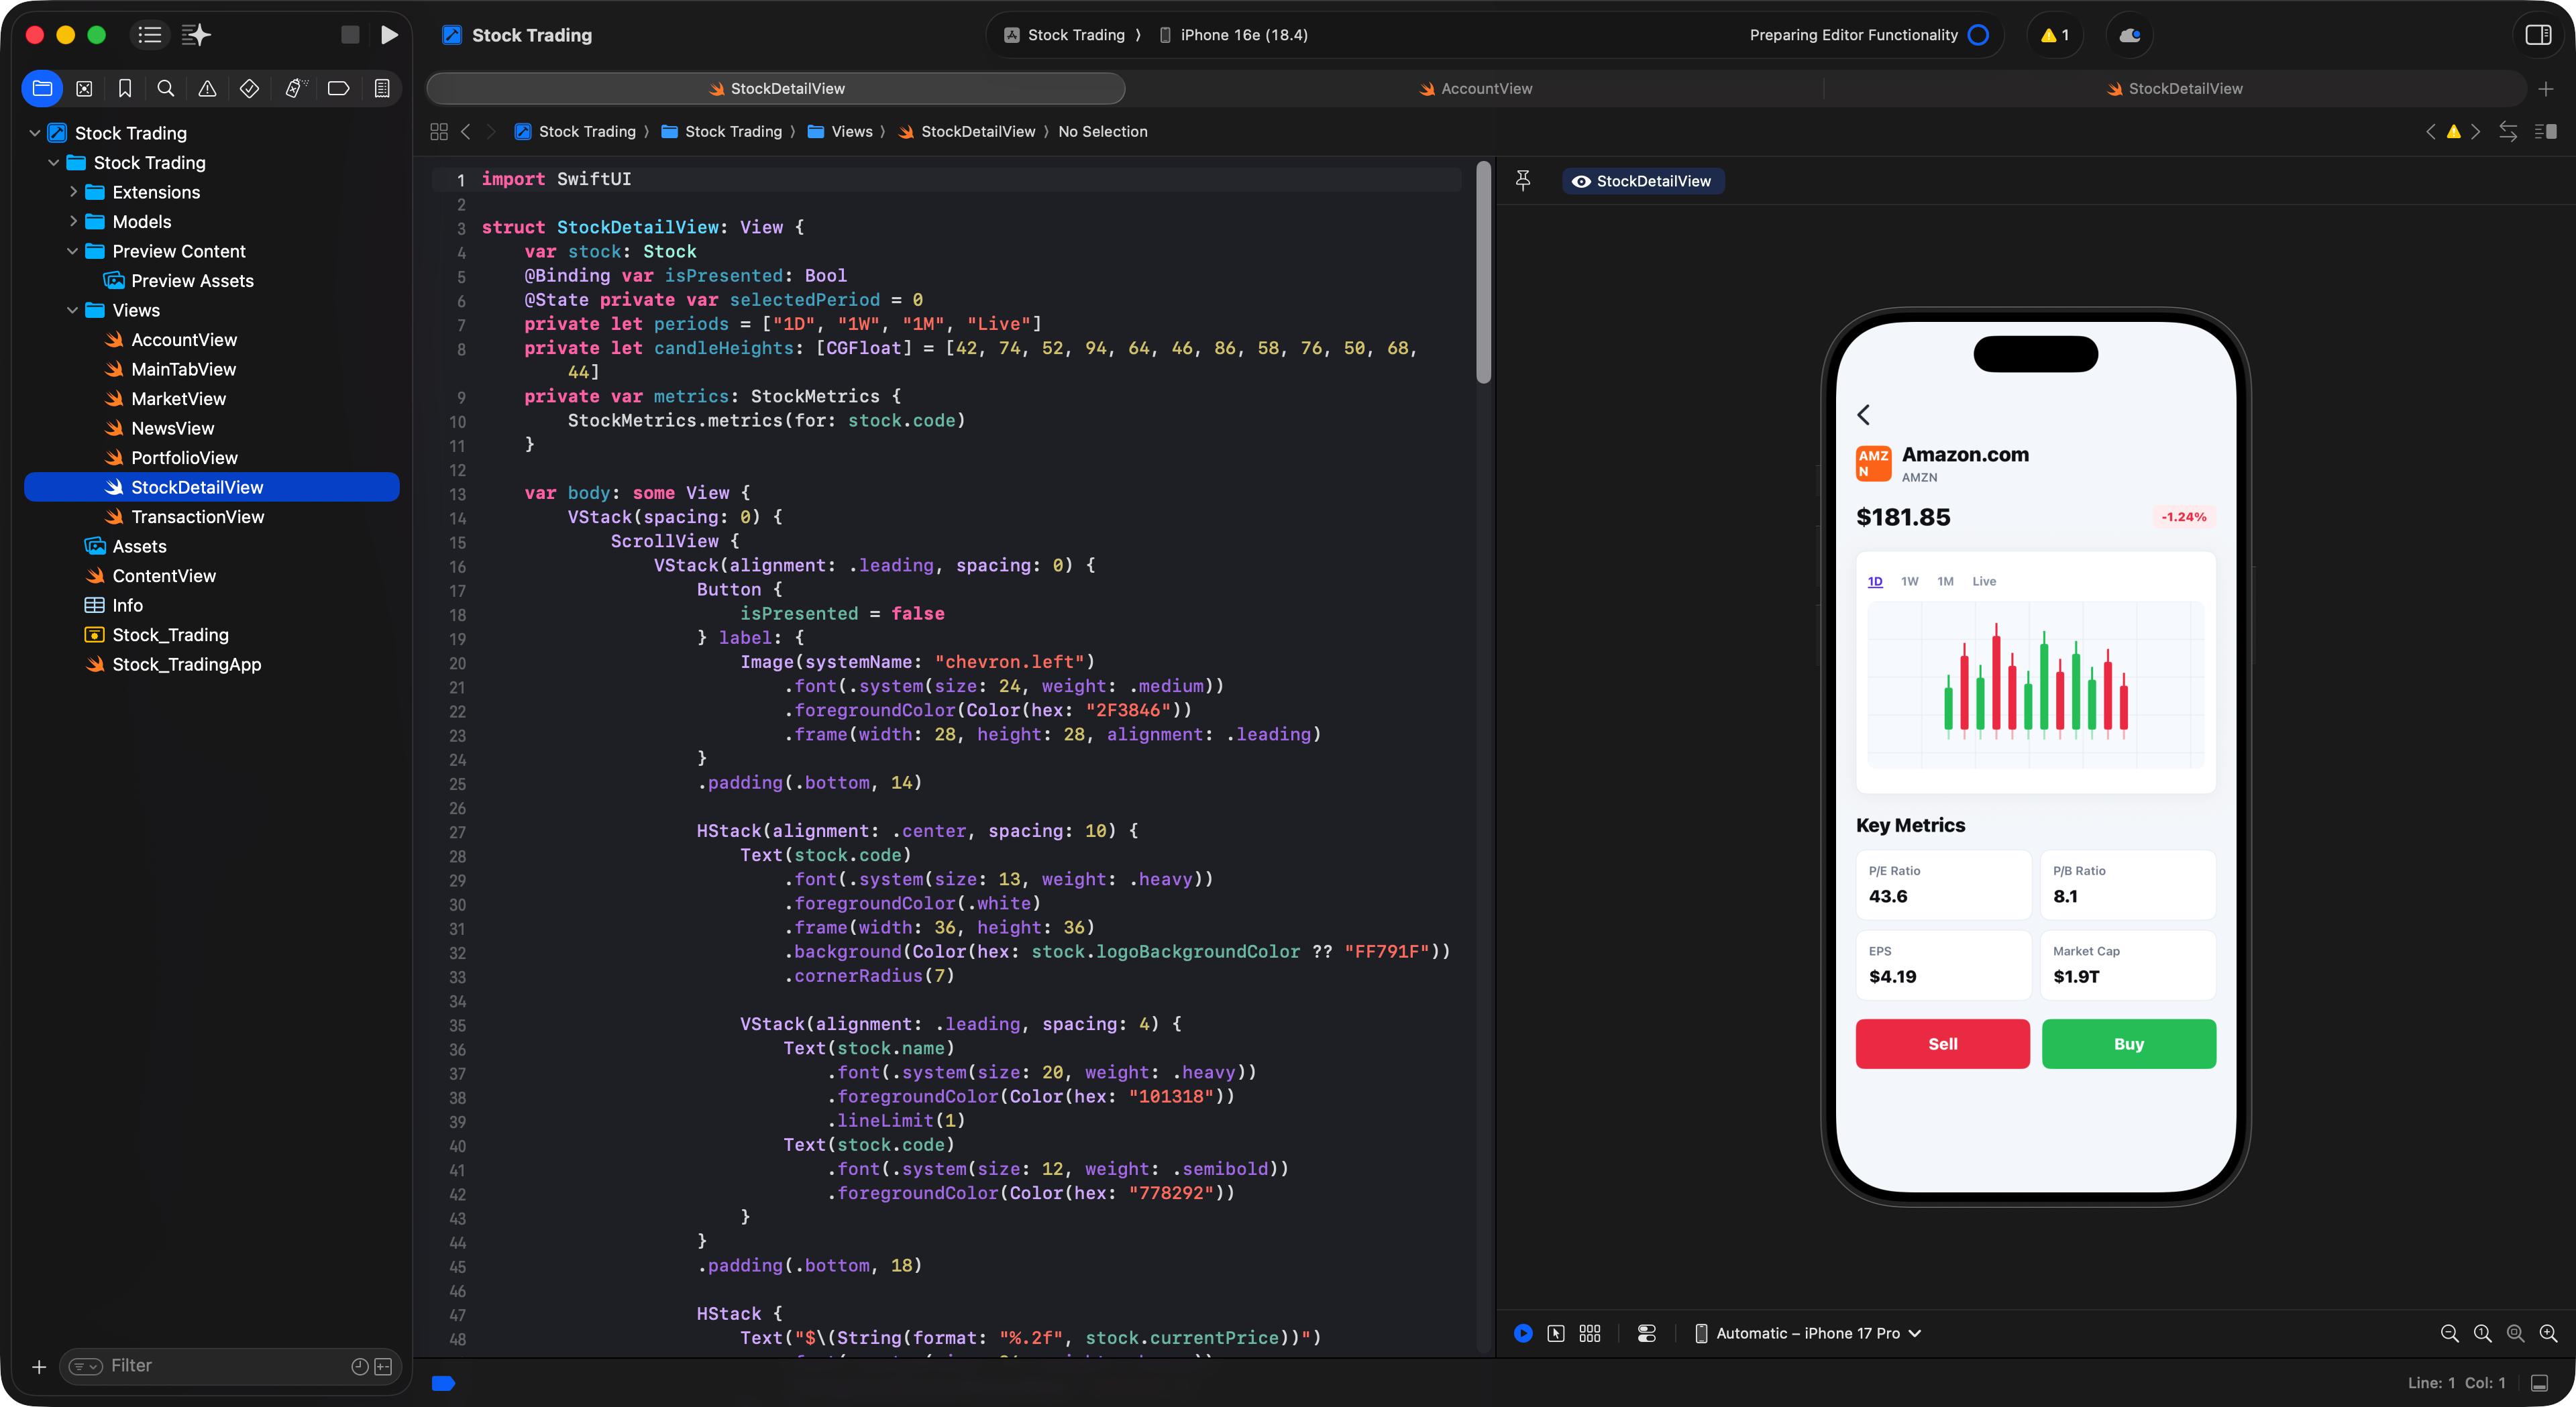Click the blue breakpoint indicator at bottom
This screenshot has width=2576, height=1407.
(x=443, y=1383)
